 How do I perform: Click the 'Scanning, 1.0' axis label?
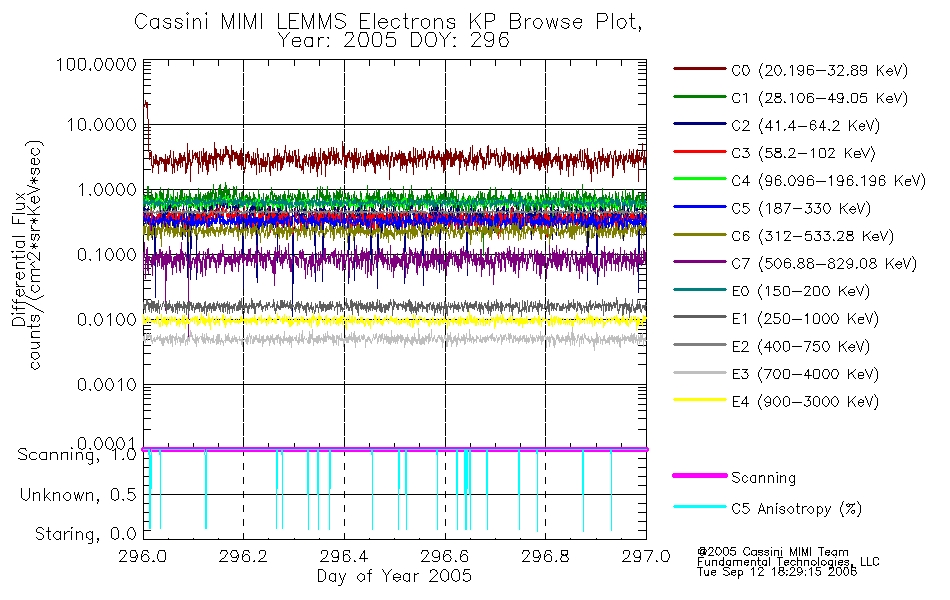[77, 455]
